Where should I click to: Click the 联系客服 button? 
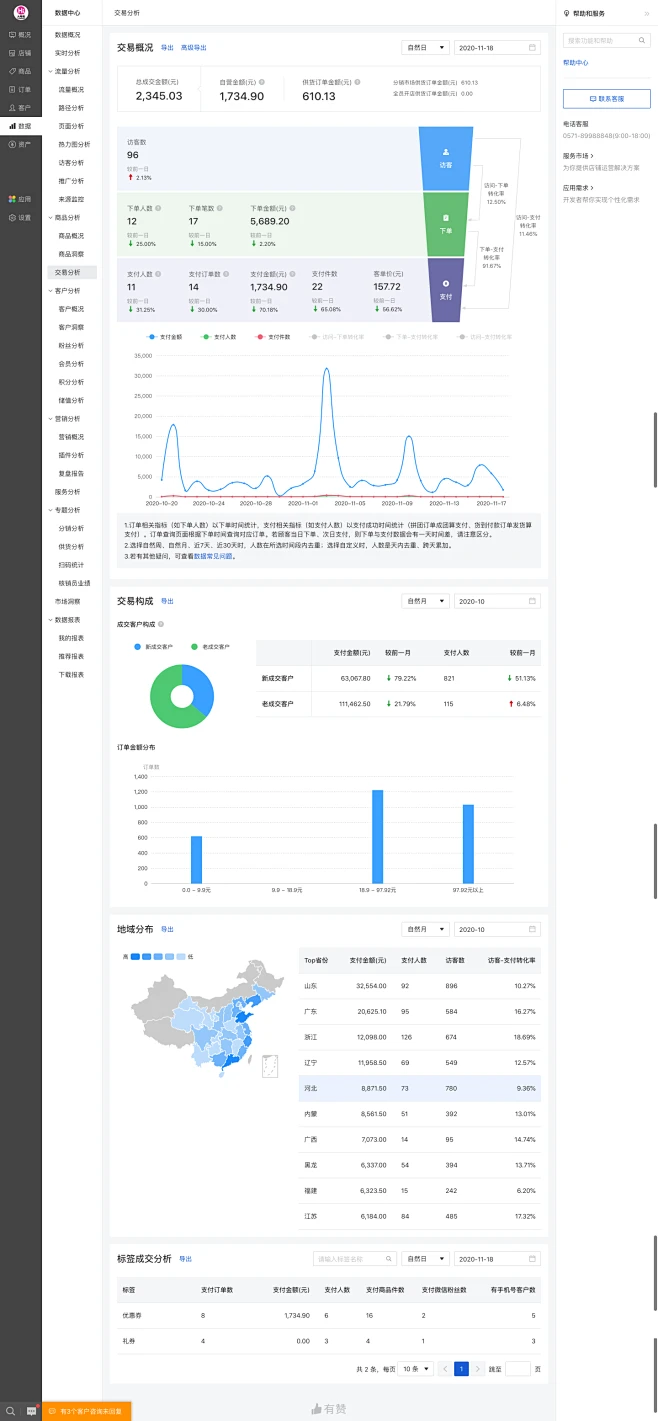(x=607, y=99)
